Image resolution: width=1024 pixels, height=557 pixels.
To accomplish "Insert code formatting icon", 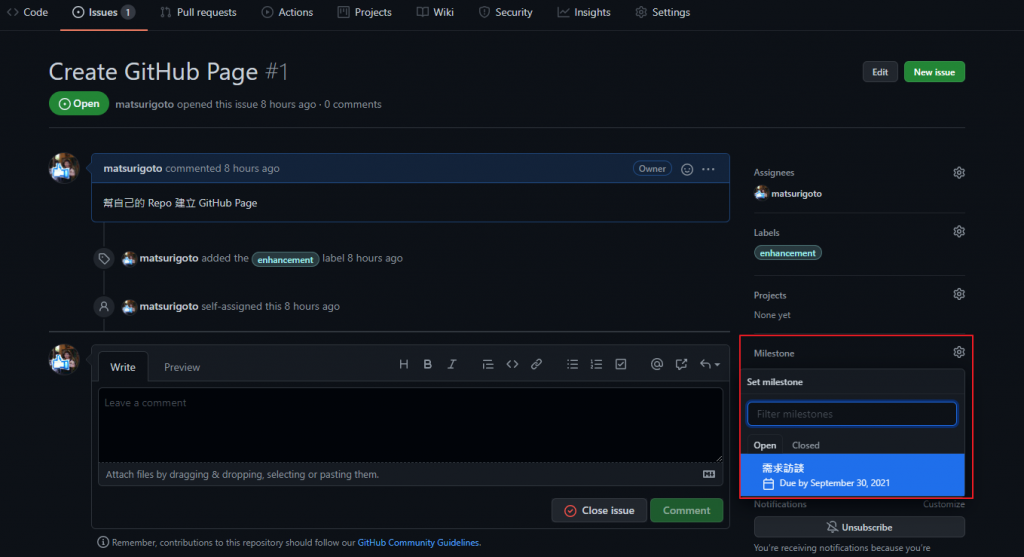I will (513, 364).
